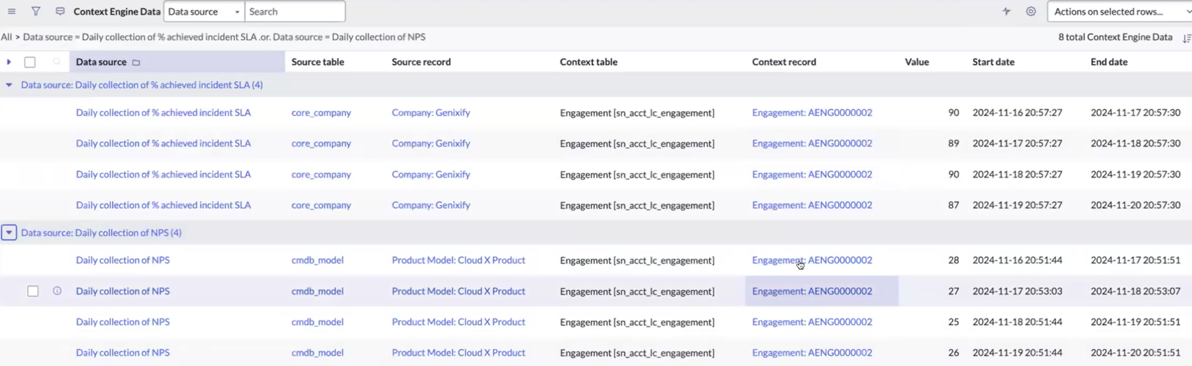Open Product Model: Cloud X Product in value 25 row
Screen dimensions: 1192x366
(458, 322)
